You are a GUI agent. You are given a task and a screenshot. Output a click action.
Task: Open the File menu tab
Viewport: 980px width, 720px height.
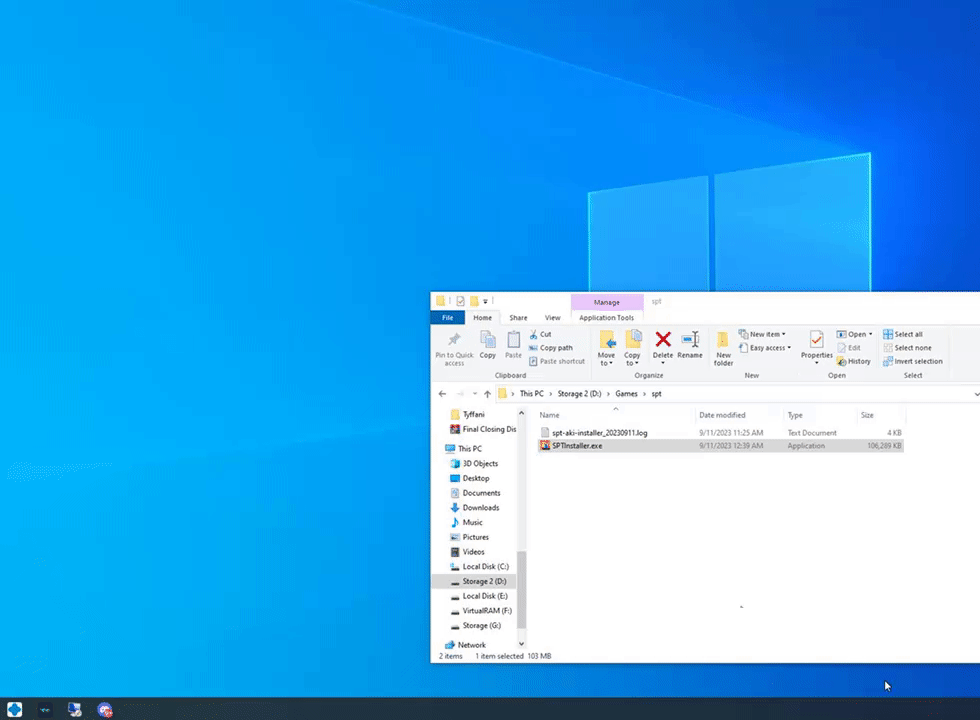[x=448, y=318]
